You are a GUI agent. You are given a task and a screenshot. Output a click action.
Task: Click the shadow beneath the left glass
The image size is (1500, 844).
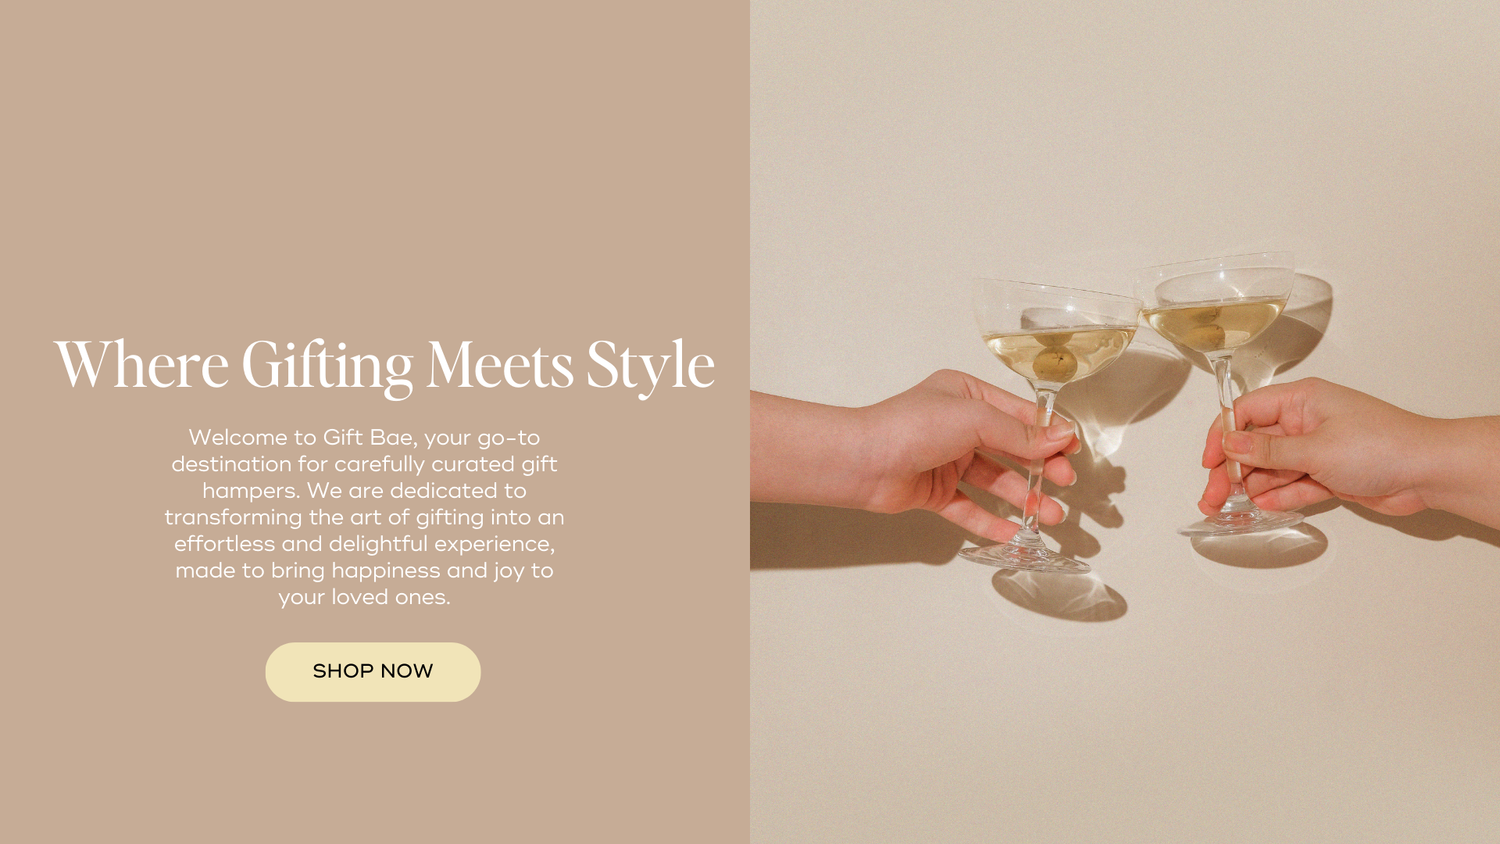pos(1060,596)
